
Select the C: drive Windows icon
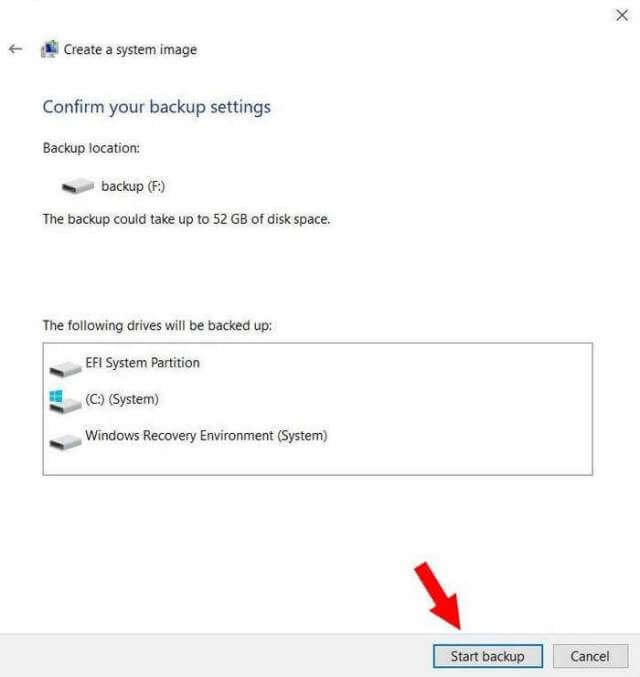click(x=65, y=402)
